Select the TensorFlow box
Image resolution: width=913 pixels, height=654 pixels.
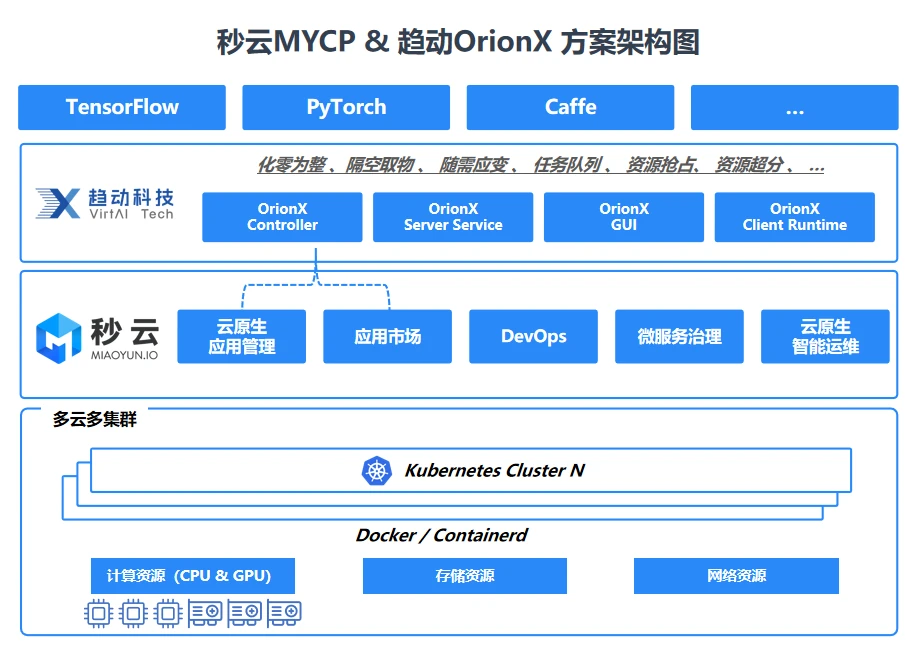[122, 107]
